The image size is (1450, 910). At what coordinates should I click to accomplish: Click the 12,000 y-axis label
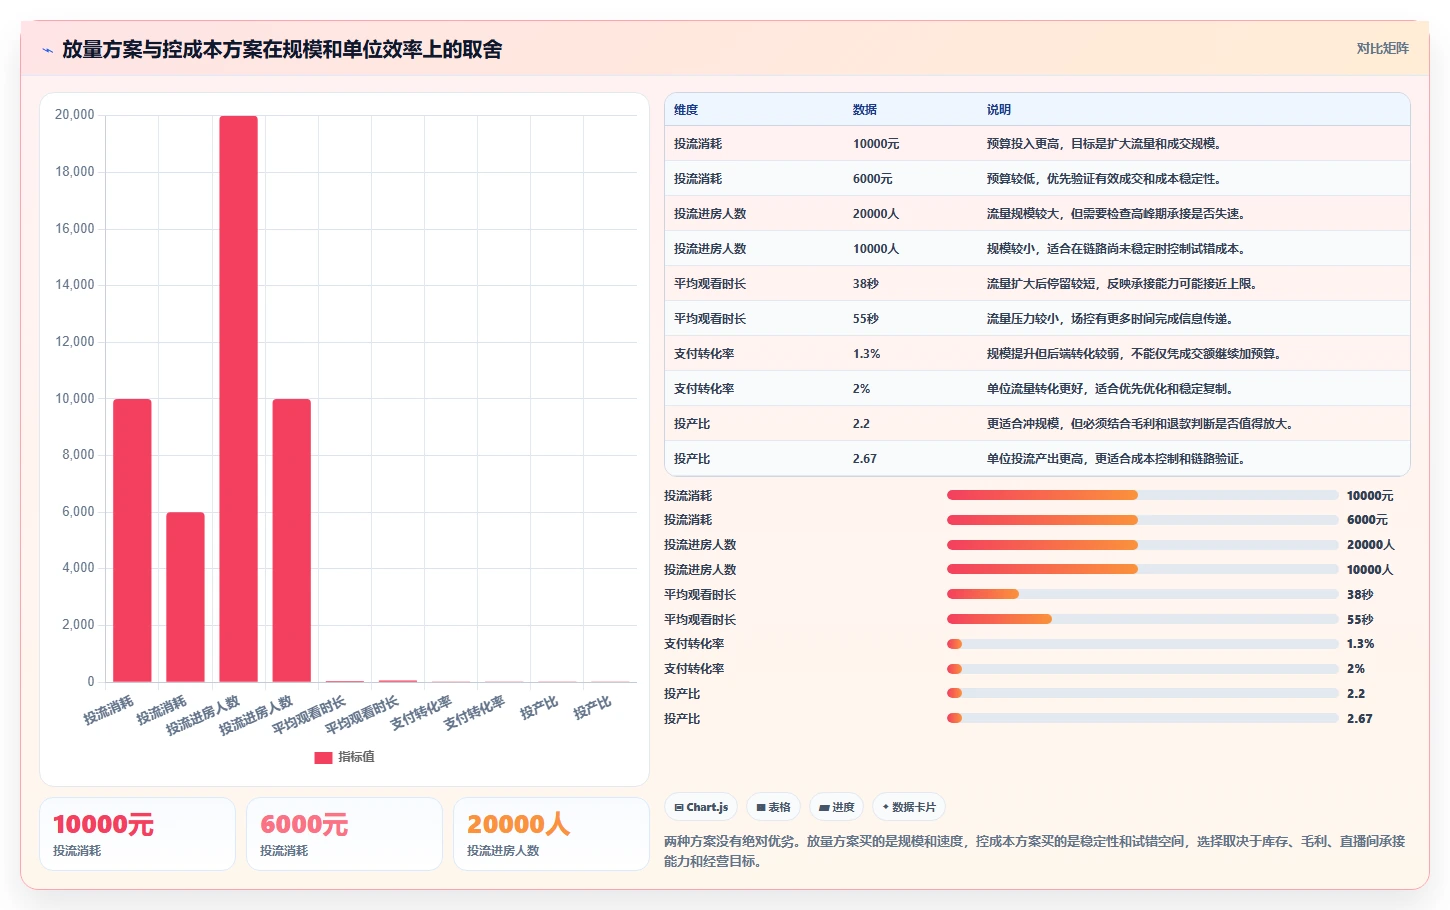pyautogui.click(x=74, y=342)
